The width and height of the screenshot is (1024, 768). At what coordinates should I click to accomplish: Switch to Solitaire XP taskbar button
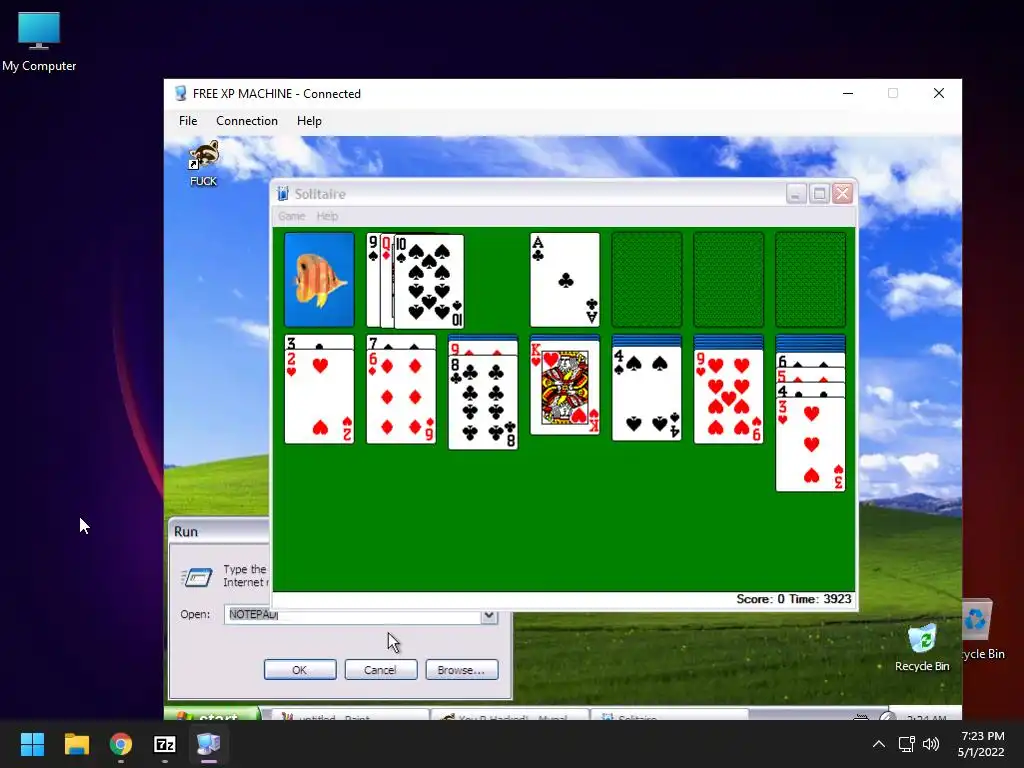point(669,716)
